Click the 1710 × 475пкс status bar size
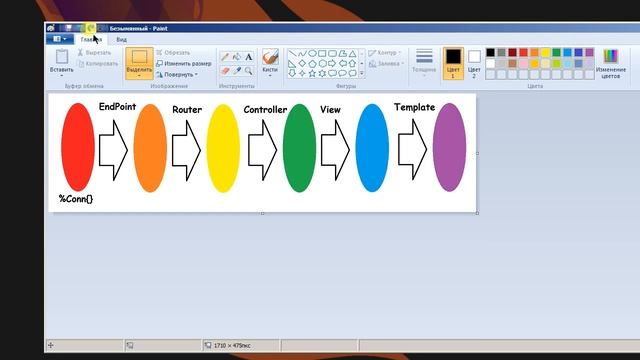The height and width of the screenshot is (360, 640). tap(232, 346)
